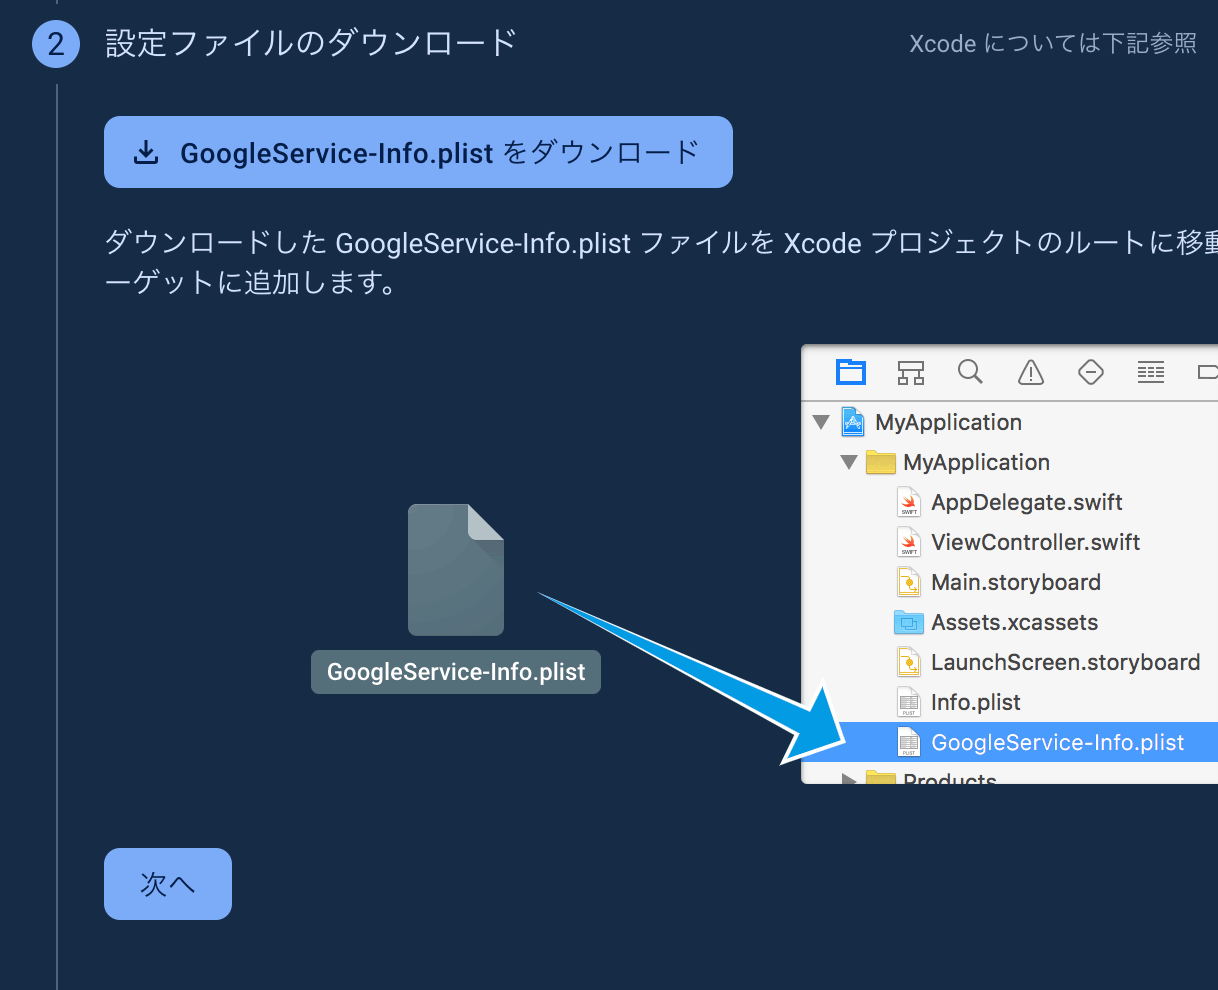Click the Main.storyboard file icon
The height and width of the screenshot is (990, 1218).
pyautogui.click(x=908, y=582)
